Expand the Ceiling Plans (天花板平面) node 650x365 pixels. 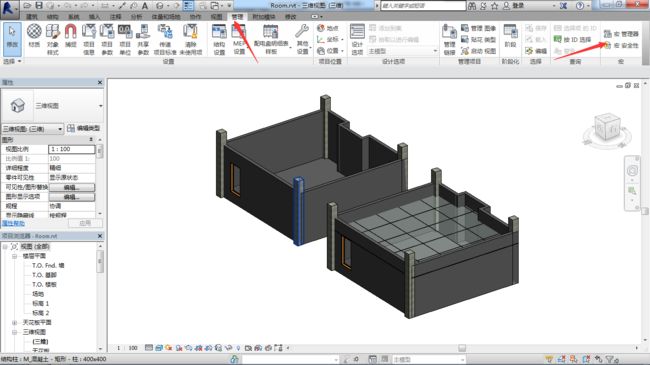(x=15, y=323)
